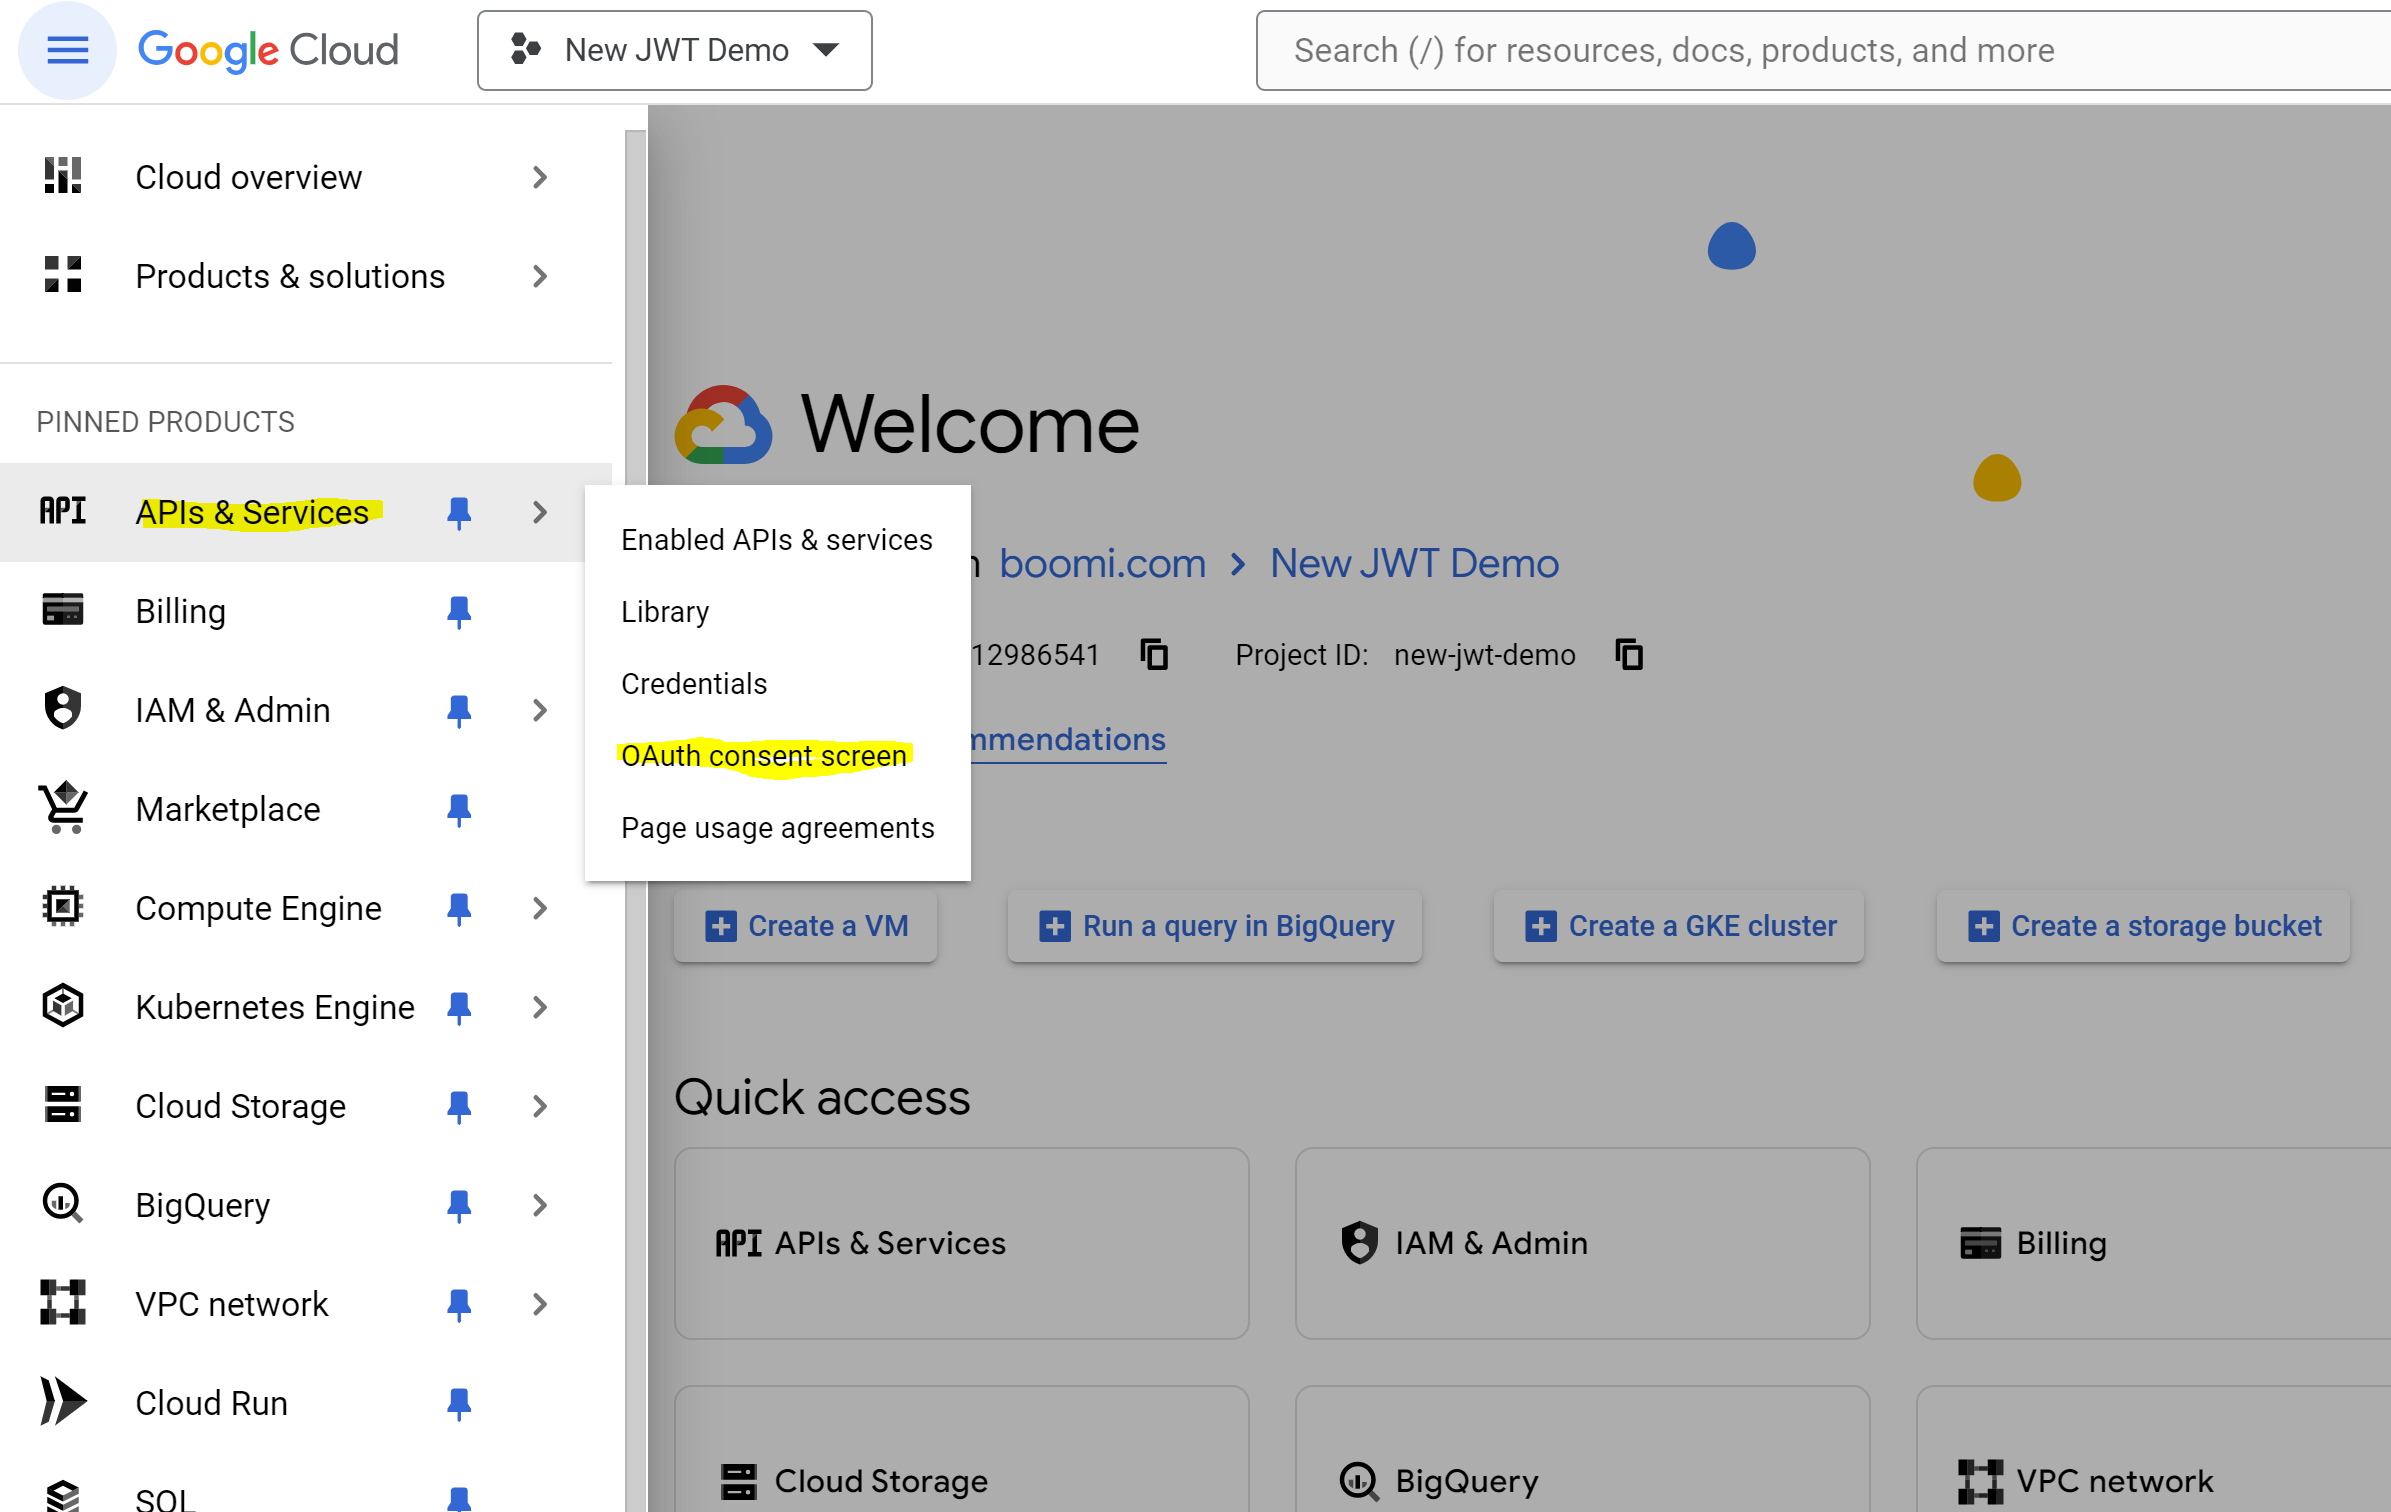2391x1512 pixels.
Task: Unpin Kubernetes Engine from pinned products
Action: pyautogui.click(x=459, y=1007)
